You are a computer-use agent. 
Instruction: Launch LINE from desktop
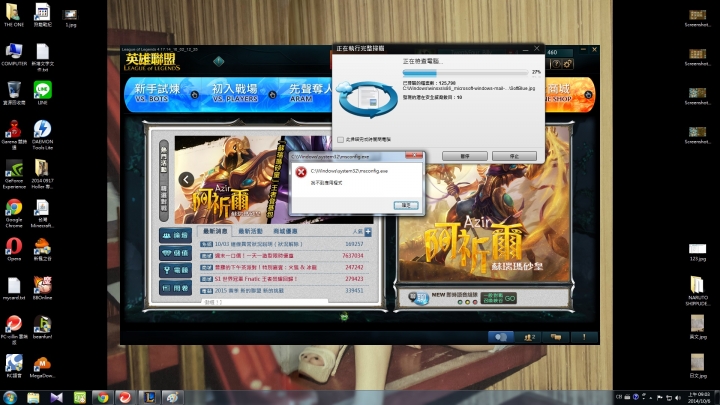42,93
